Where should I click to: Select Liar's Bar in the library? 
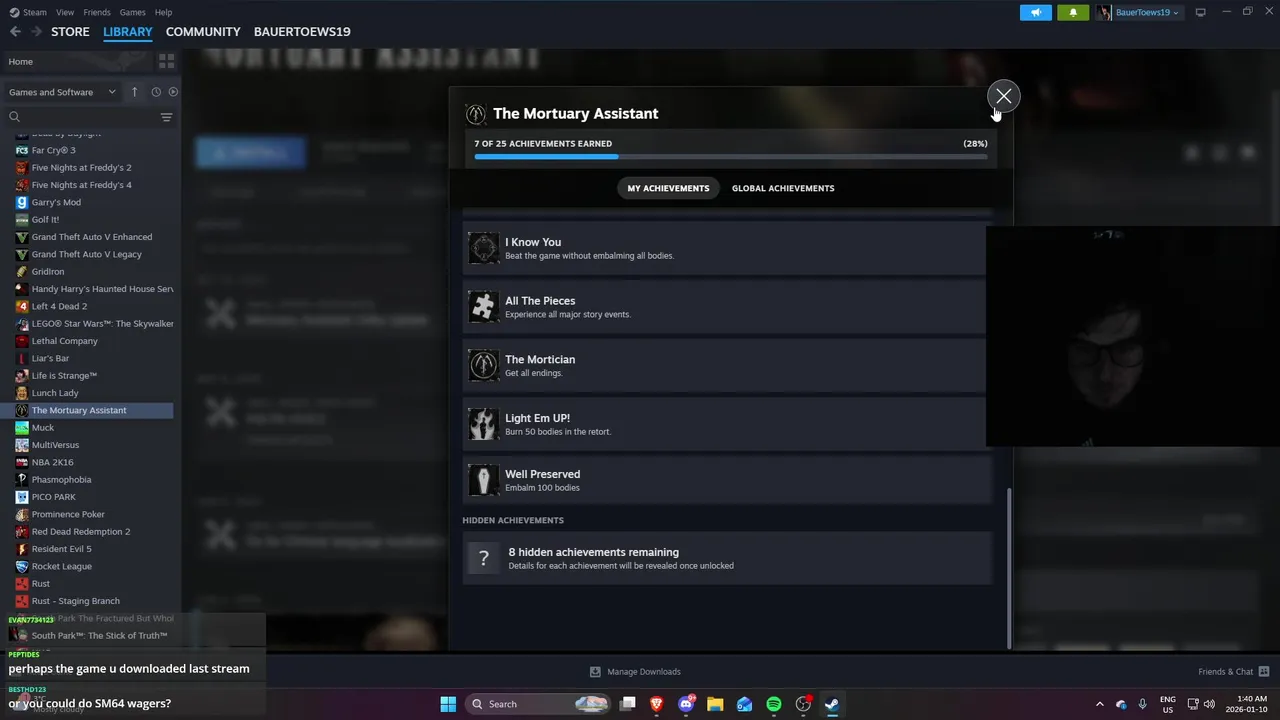tap(42, 358)
